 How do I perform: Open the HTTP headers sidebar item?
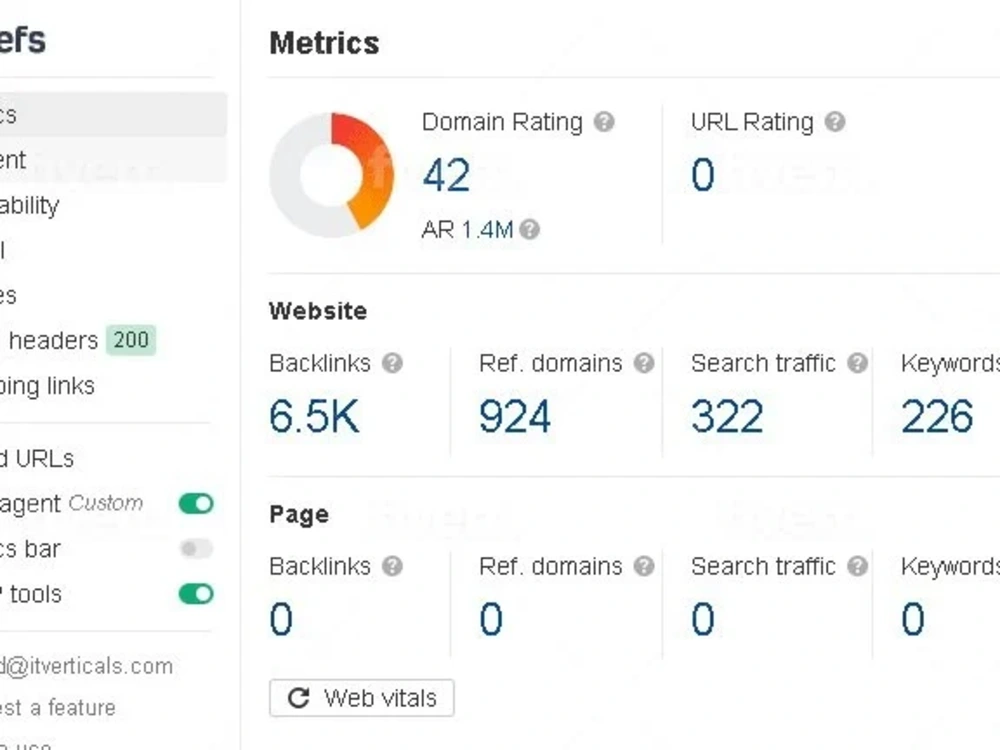[49, 340]
